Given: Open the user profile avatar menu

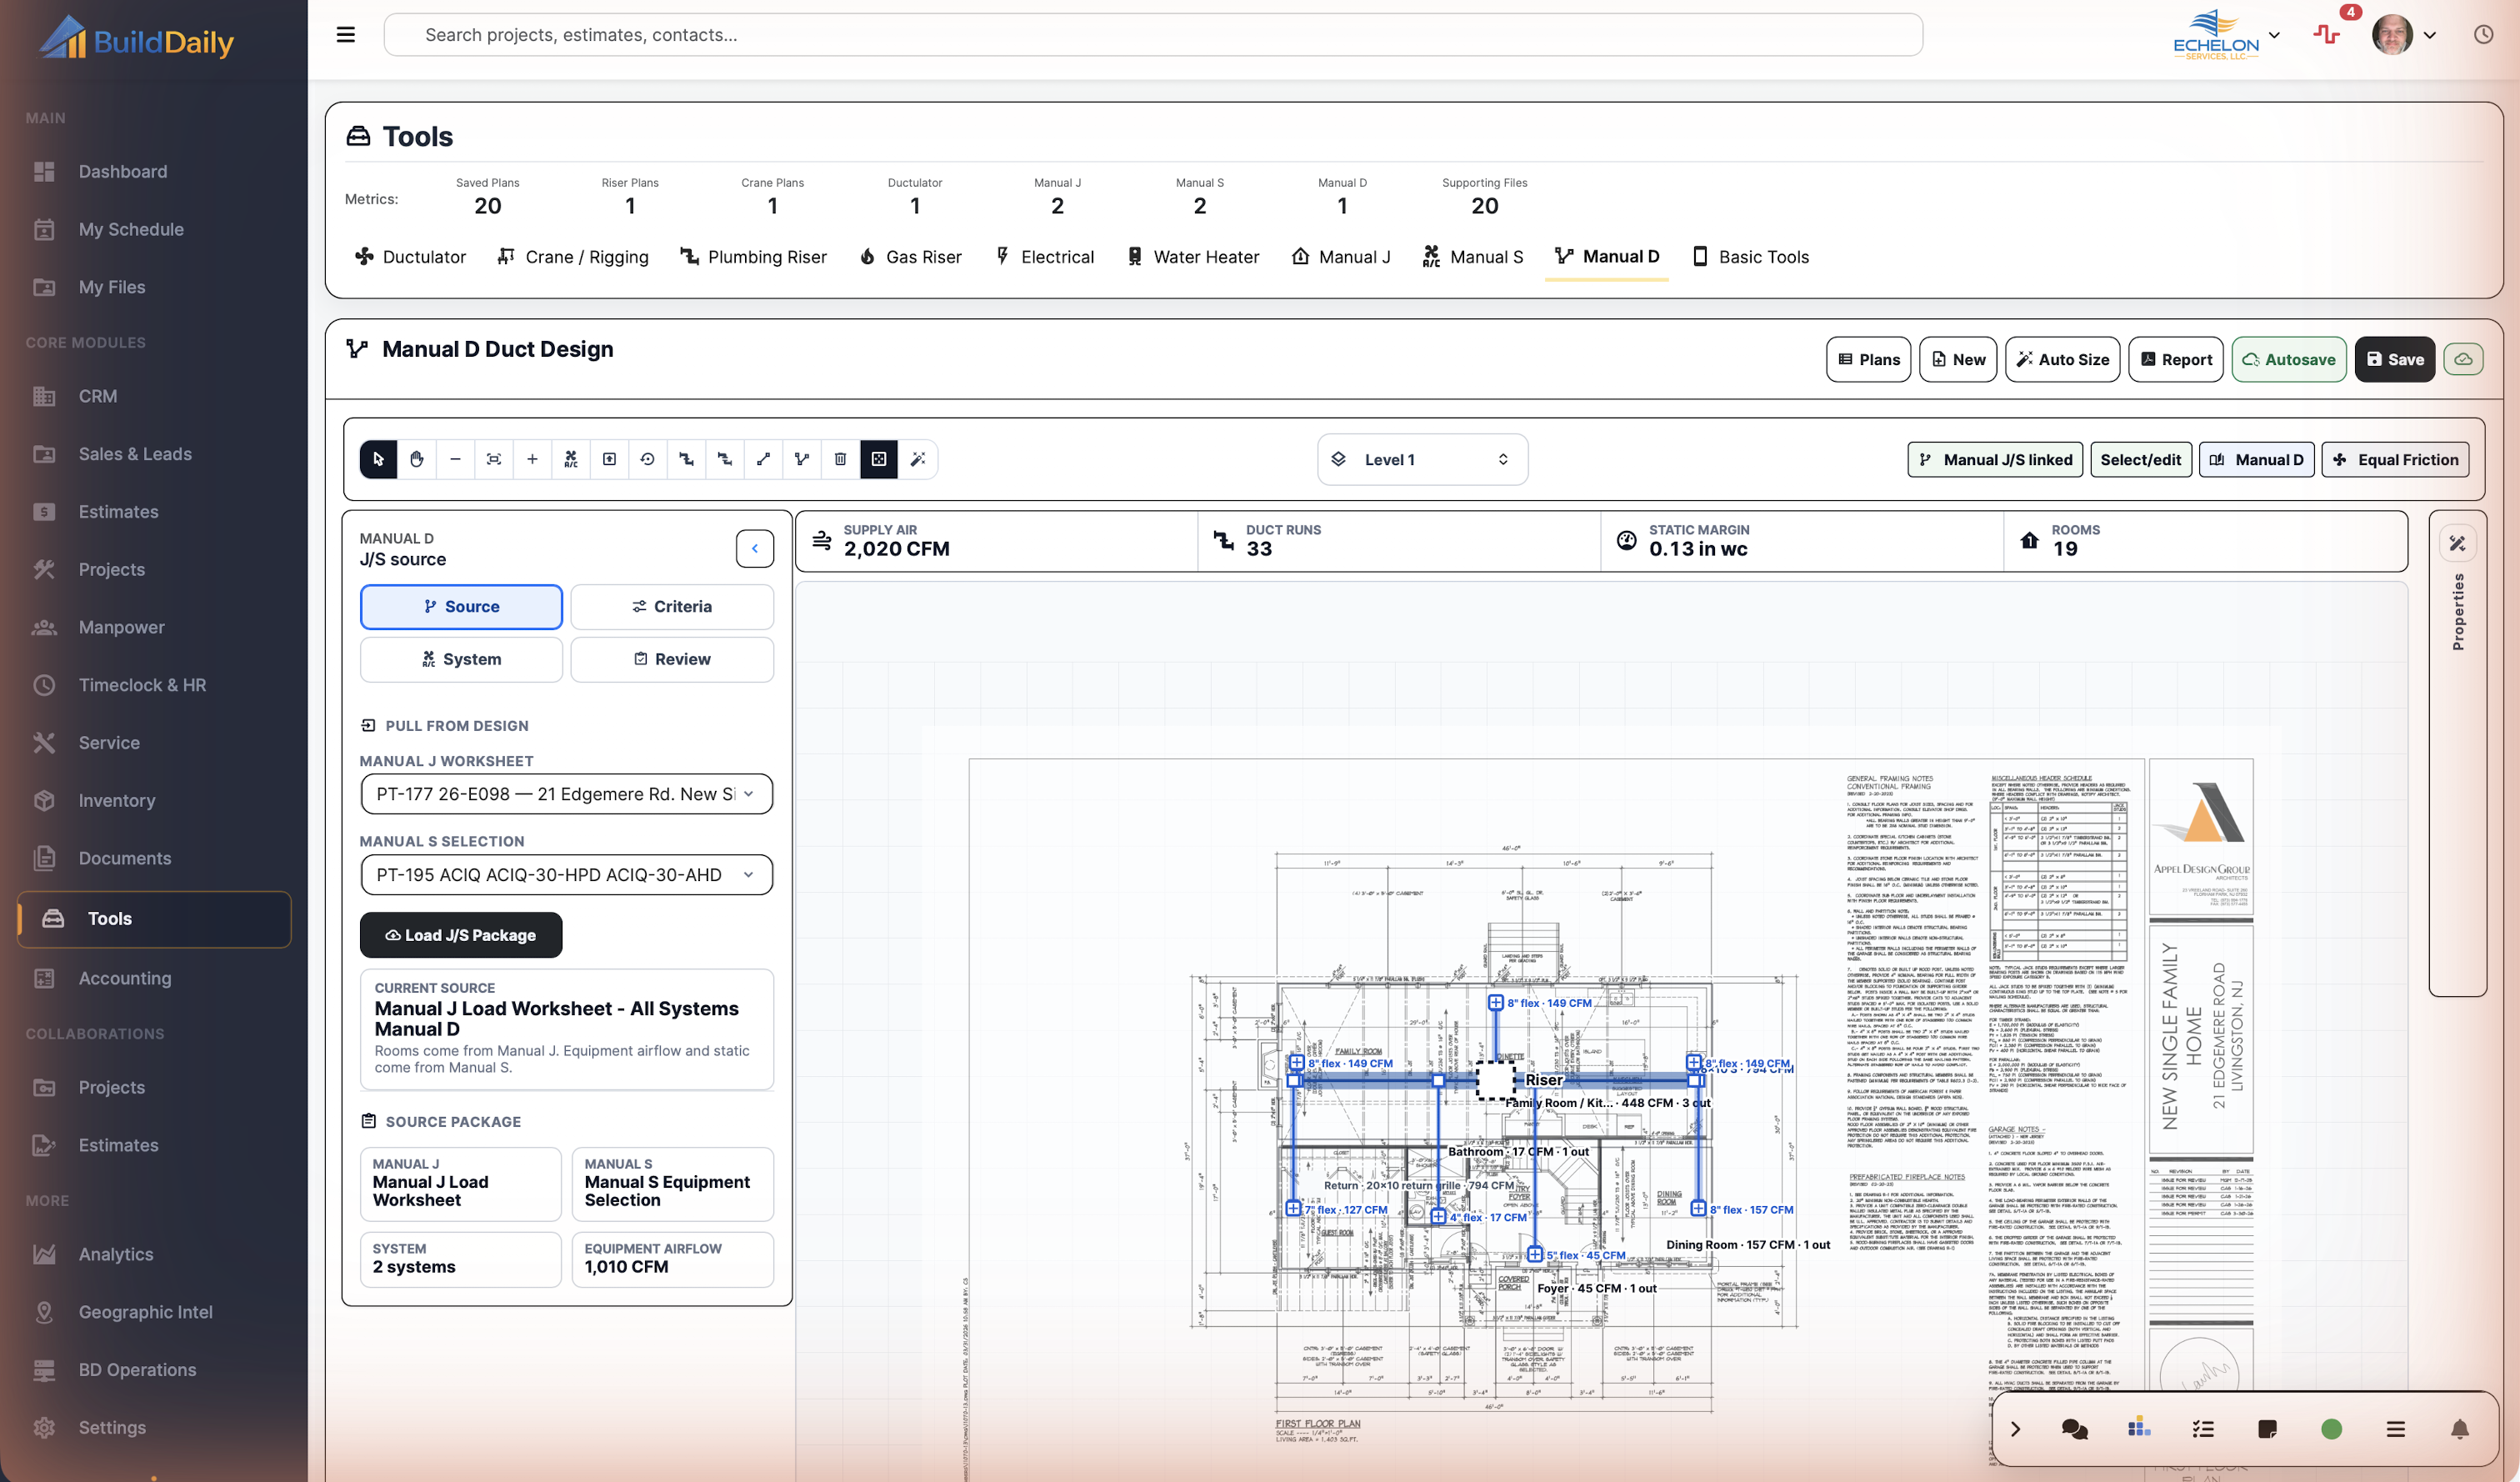Looking at the screenshot, I should click(2404, 35).
